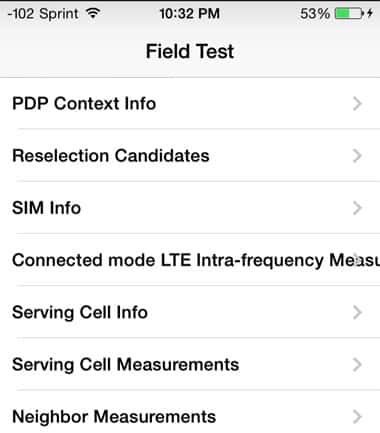
Task: Tap the Serving Cell Measurements chevron arrow
Action: [x=357, y=364]
